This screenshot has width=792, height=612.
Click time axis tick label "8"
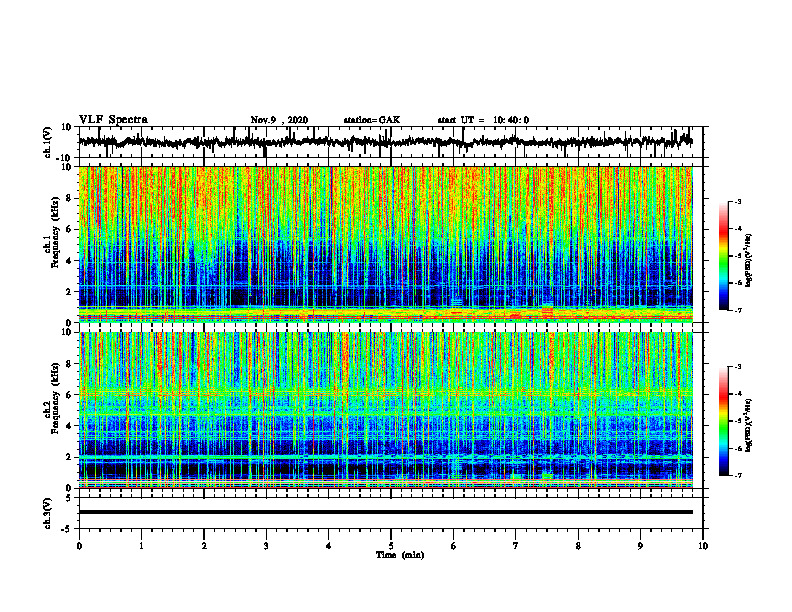tap(578, 546)
